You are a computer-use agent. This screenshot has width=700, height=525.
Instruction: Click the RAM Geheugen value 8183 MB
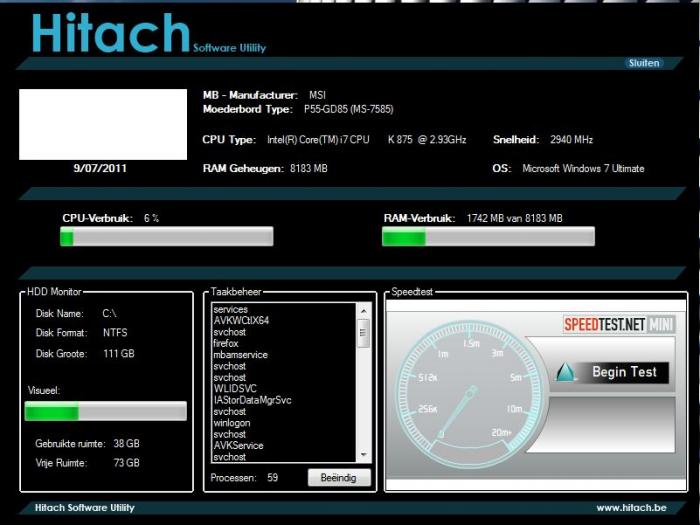308,169
